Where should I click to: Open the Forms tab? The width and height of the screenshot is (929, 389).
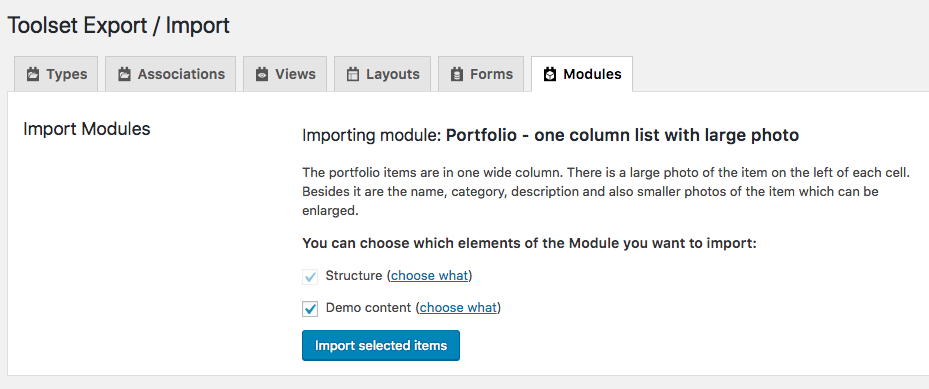point(481,74)
